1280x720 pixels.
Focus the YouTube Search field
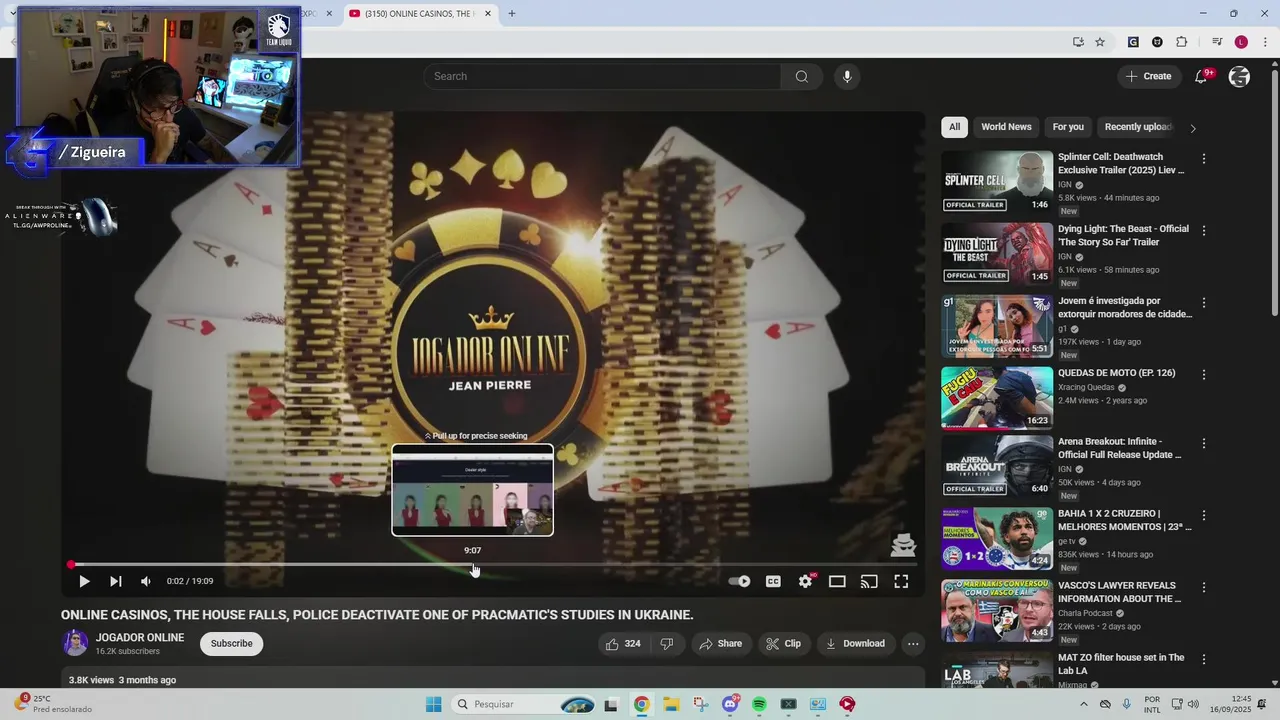(602, 77)
